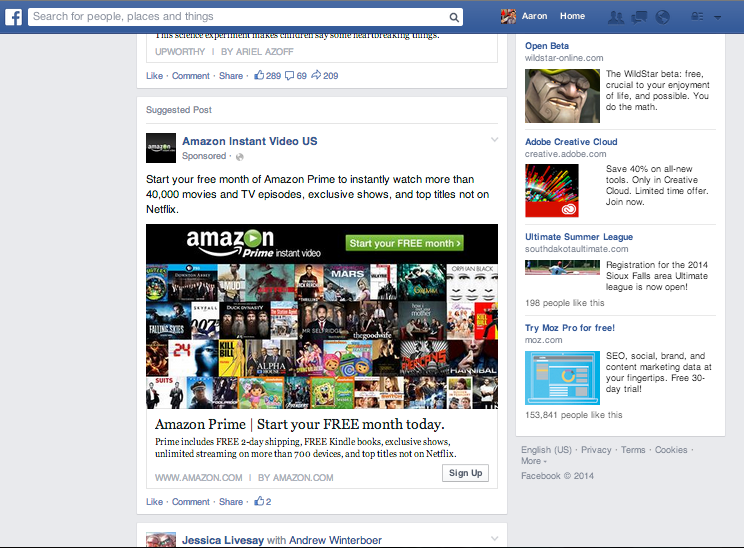
Task: Click the Ultimate league field ad image
Action: [562, 268]
